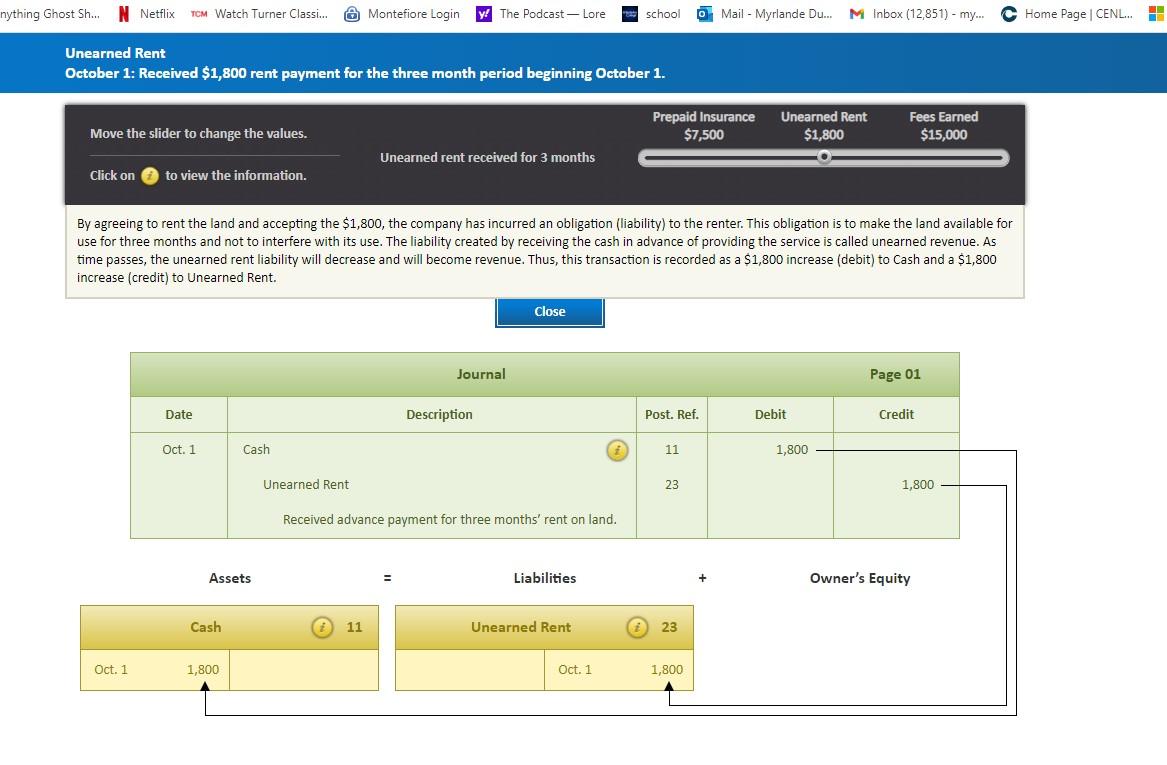Open the Mail - Myrlande bookmark
The width and height of the screenshot is (1167, 765).
click(764, 13)
